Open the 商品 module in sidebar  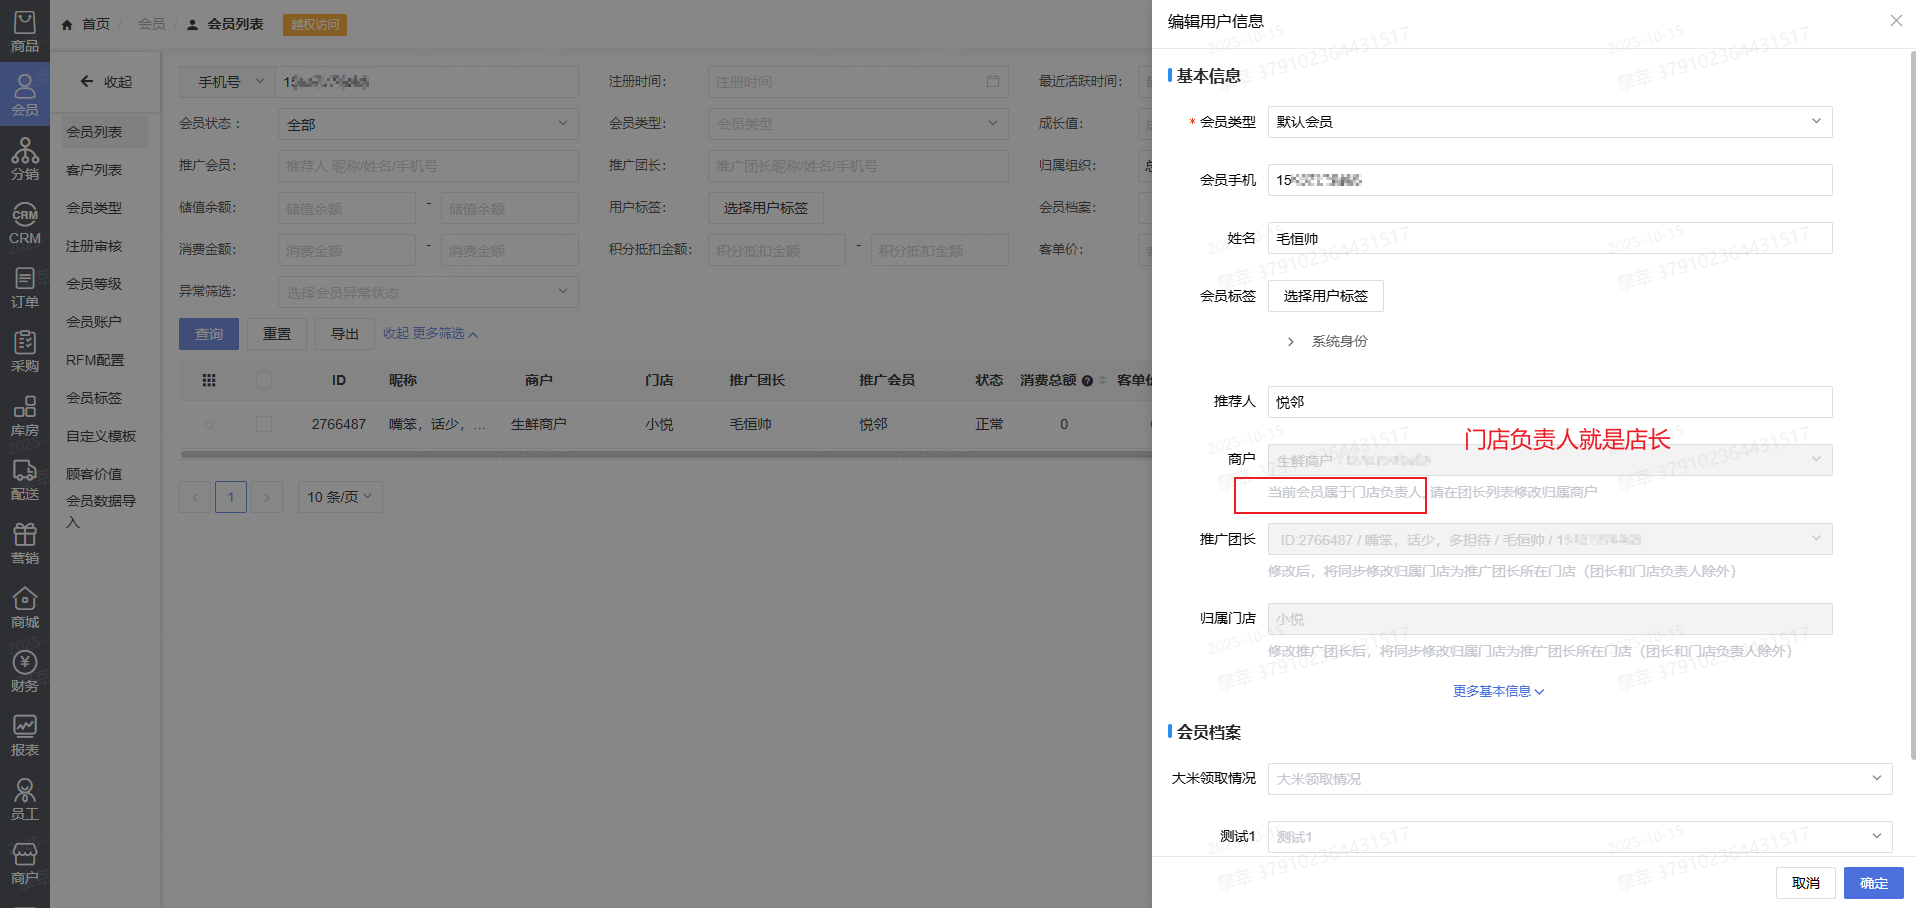pyautogui.click(x=25, y=32)
